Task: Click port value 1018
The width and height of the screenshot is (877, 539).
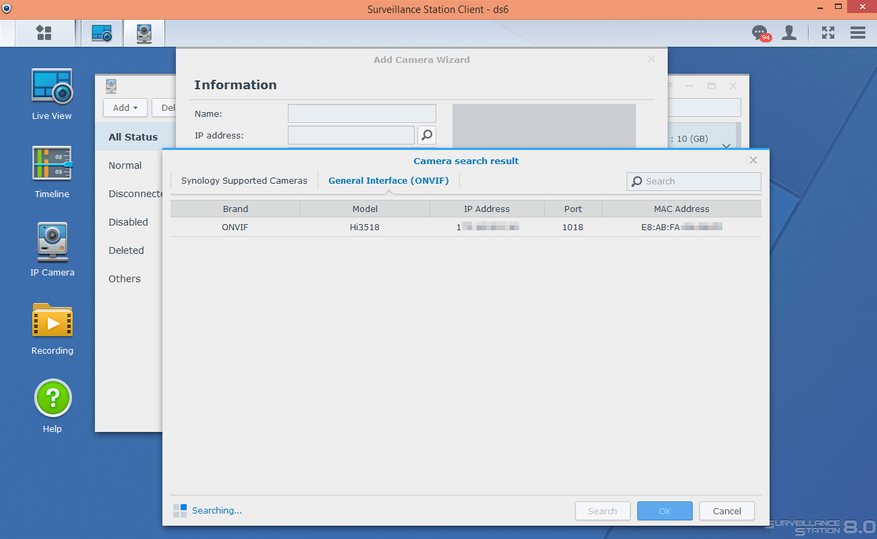Action: (573, 227)
